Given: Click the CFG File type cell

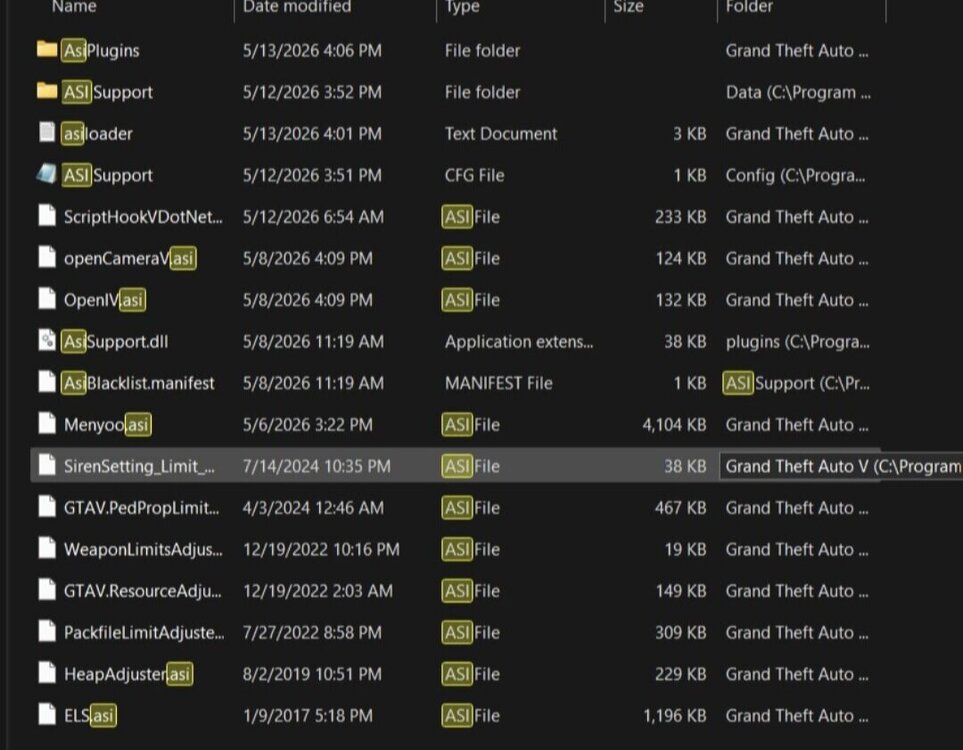Looking at the screenshot, I should click(475, 175).
